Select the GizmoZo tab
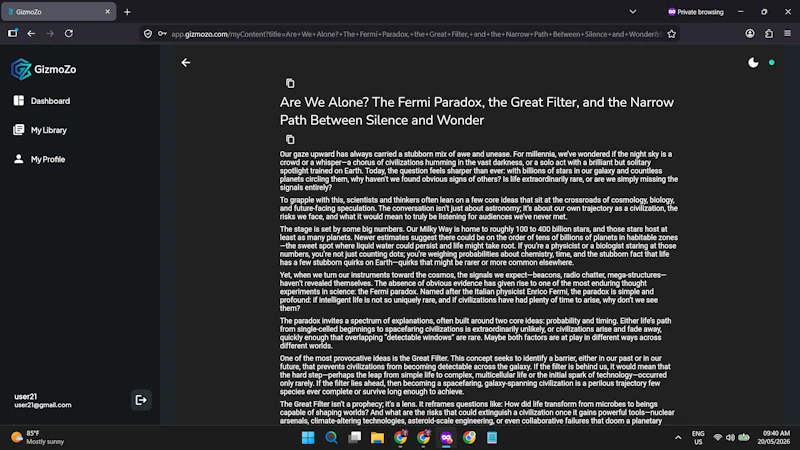Screen dimensions: 800x450 (x=58, y=11)
